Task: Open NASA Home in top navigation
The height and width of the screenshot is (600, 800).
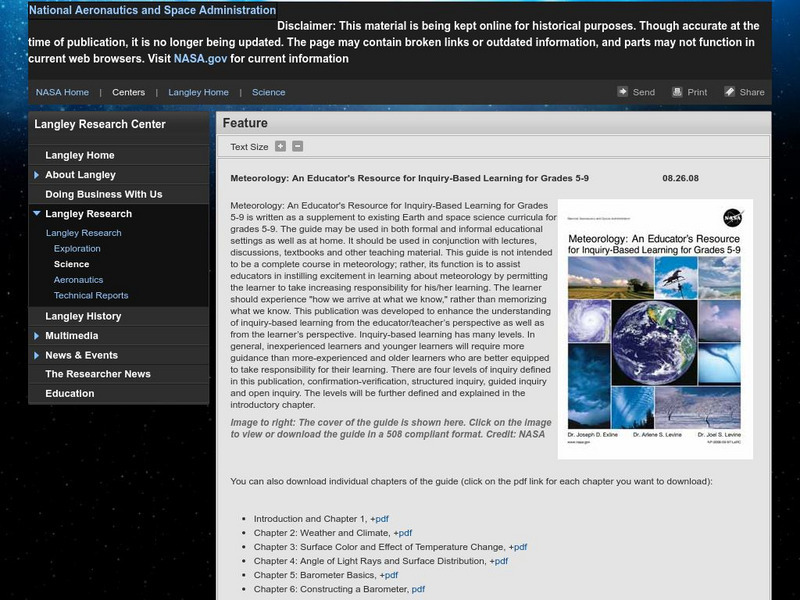Action: (62, 92)
